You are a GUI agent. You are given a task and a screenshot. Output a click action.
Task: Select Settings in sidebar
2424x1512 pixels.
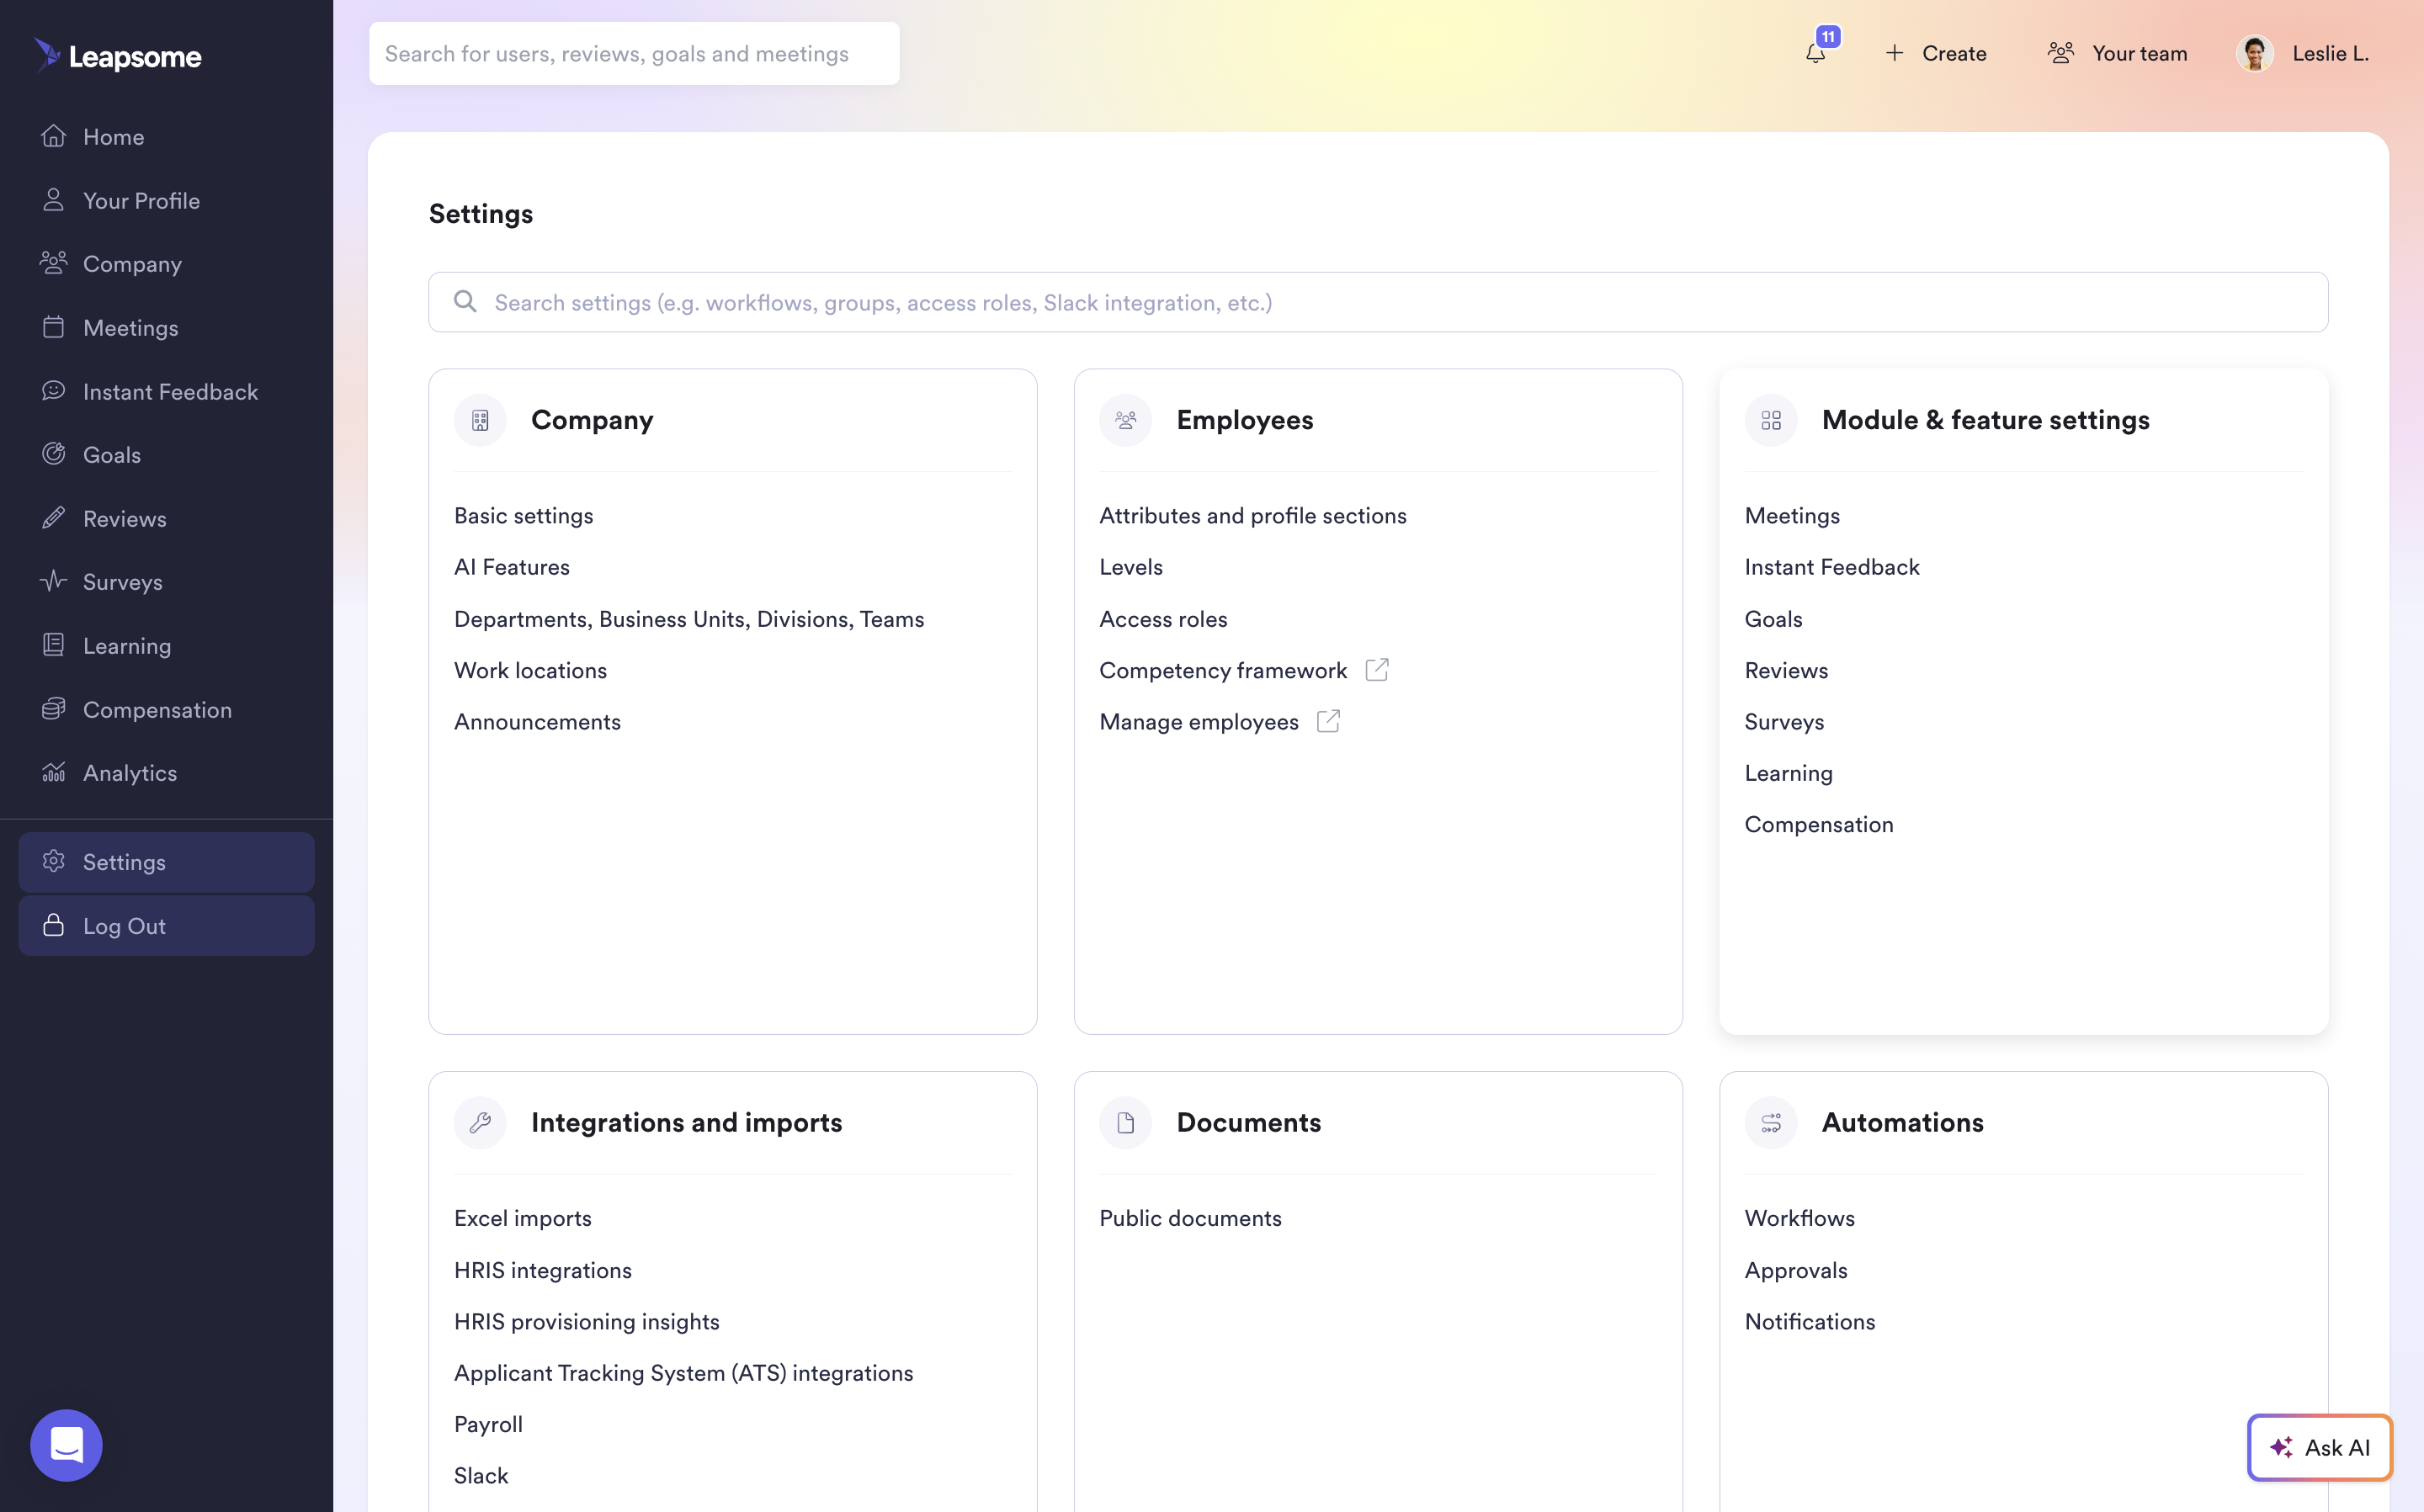coord(166,862)
